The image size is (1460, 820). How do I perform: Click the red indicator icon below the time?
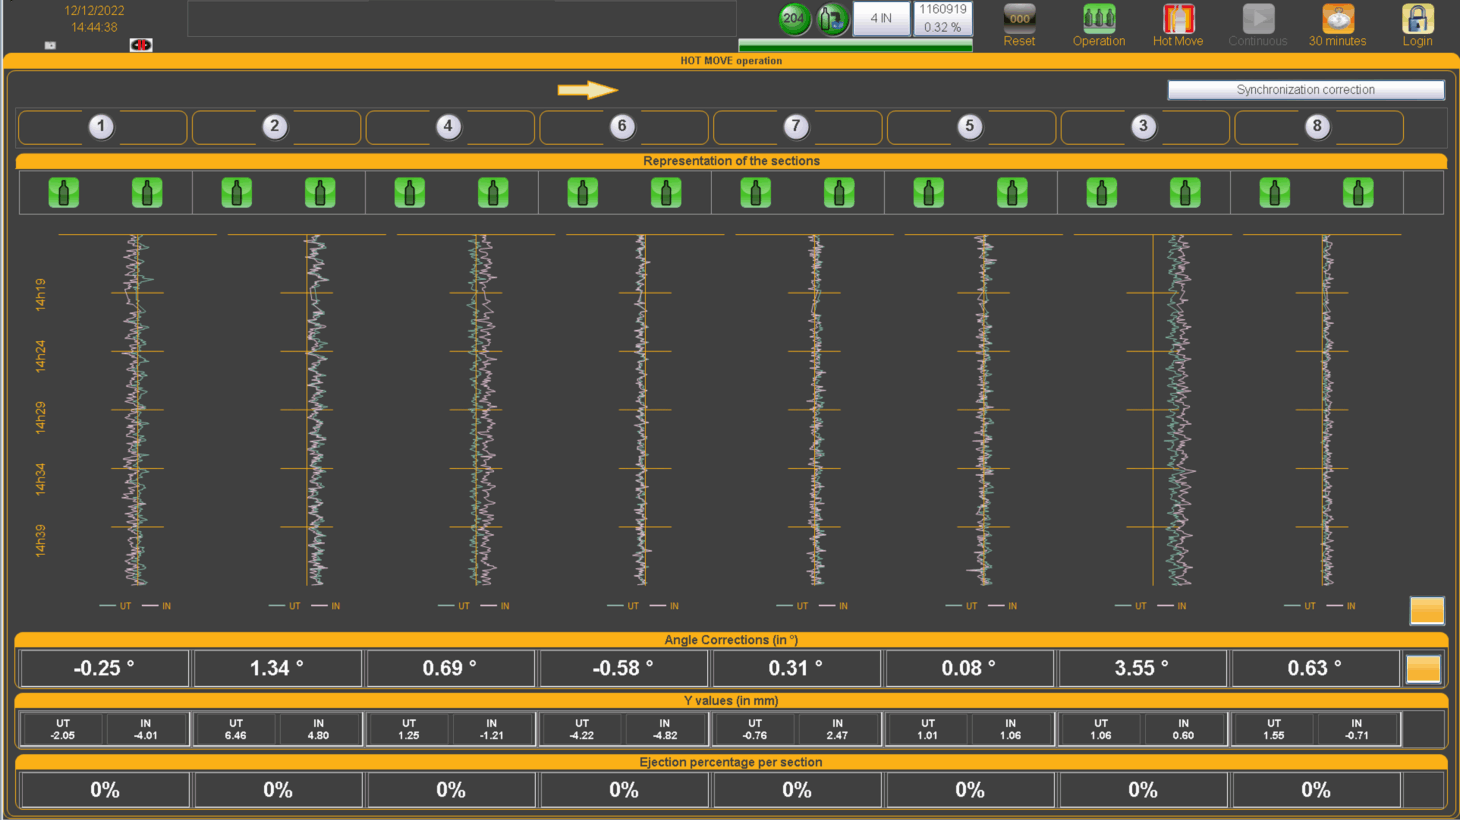tap(141, 45)
